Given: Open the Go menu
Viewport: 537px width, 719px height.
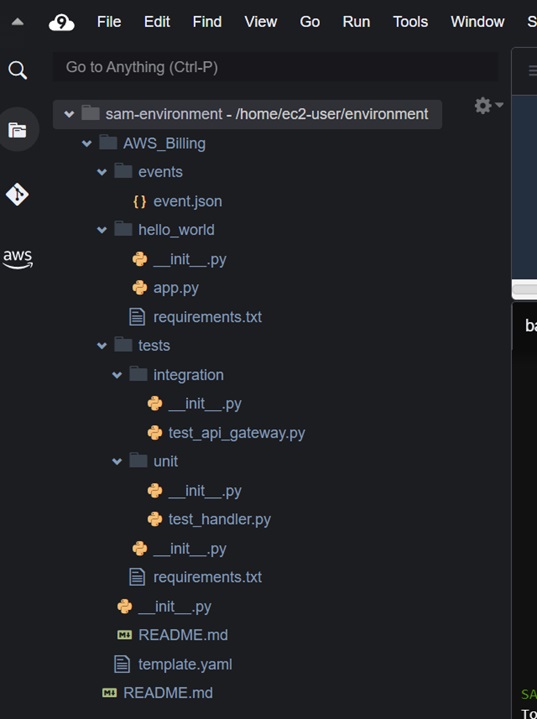Looking at the screenshot, I should pyautogui.click(x=310, y=22).
